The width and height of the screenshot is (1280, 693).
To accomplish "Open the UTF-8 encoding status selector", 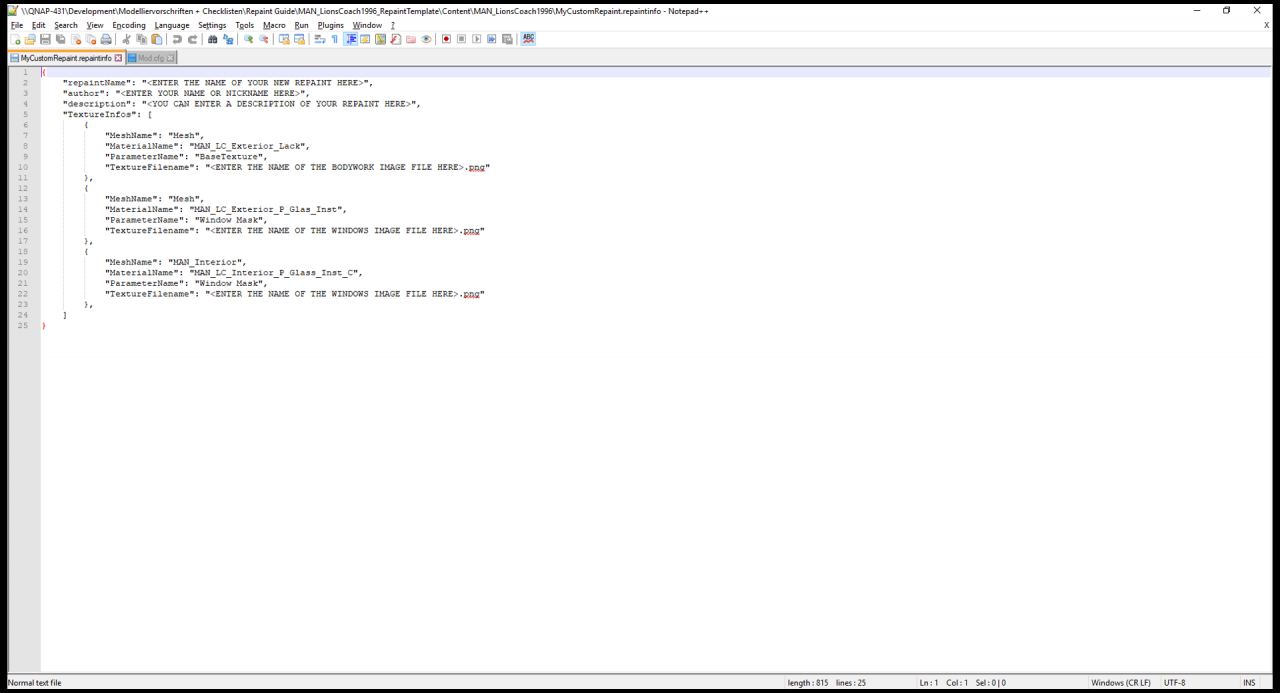I will tap(1174, 683).
